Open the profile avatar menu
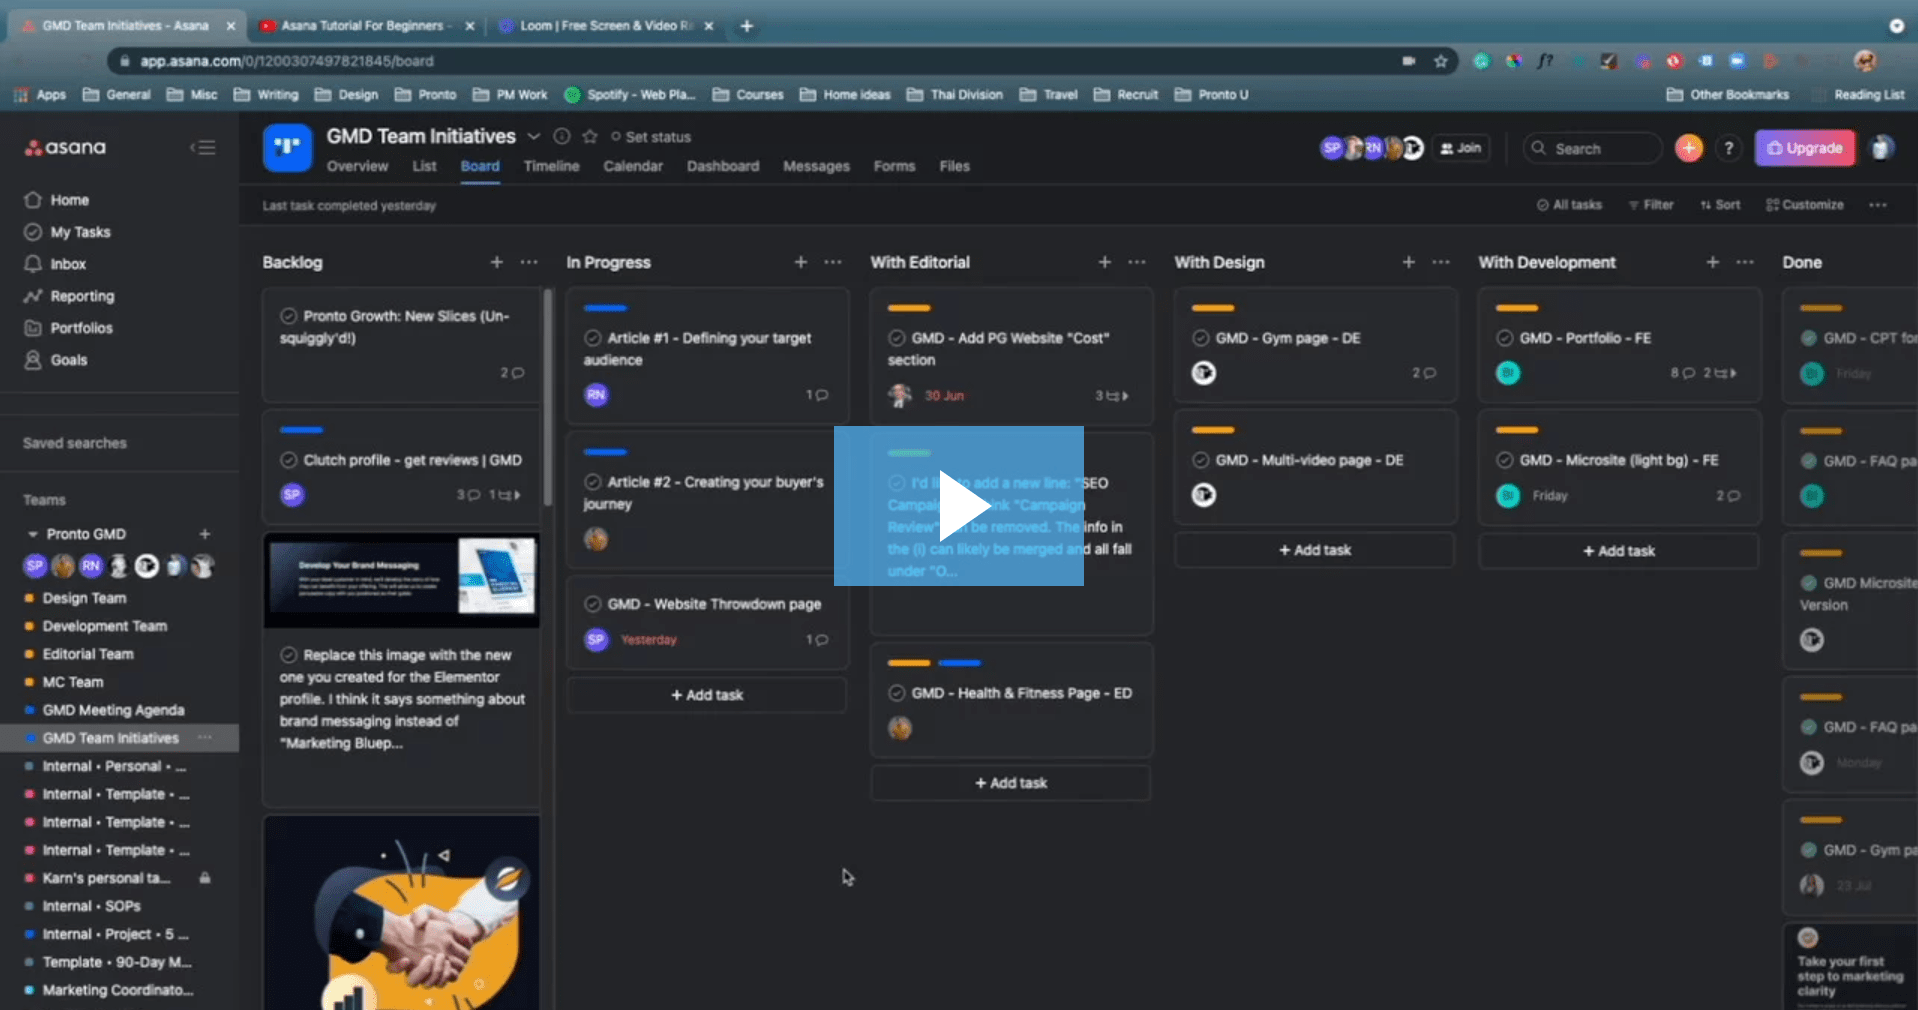Screen dimensions: 1918x1010 pyautogui.click(x=1882, y=148)
